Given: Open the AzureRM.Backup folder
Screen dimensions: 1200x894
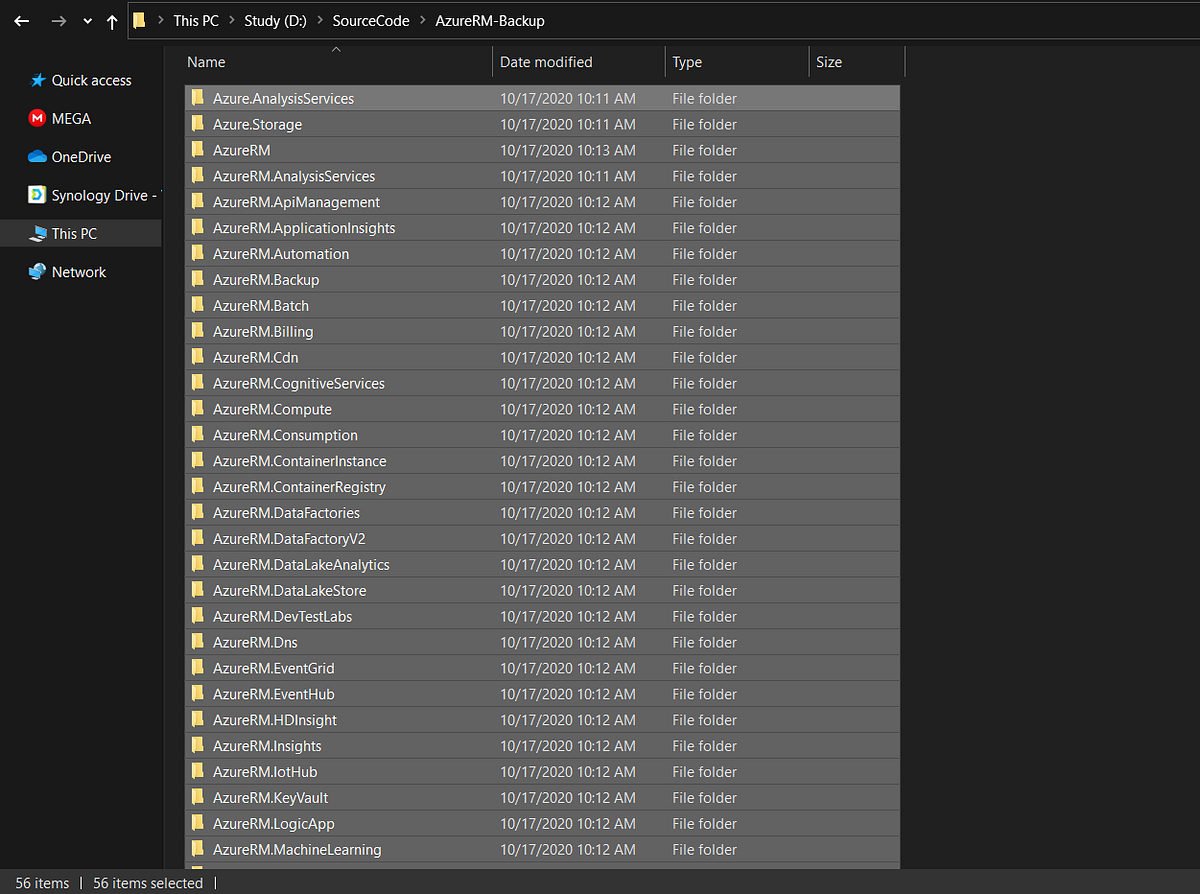Looking at the screenshot, I should pyautogui.click(x=263, y=279).
